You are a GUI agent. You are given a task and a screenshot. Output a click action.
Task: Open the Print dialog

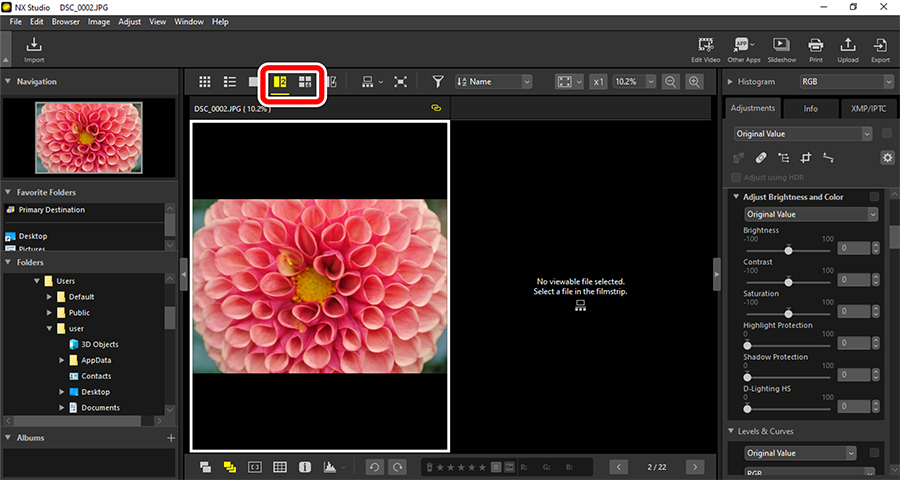coord(815,49)
